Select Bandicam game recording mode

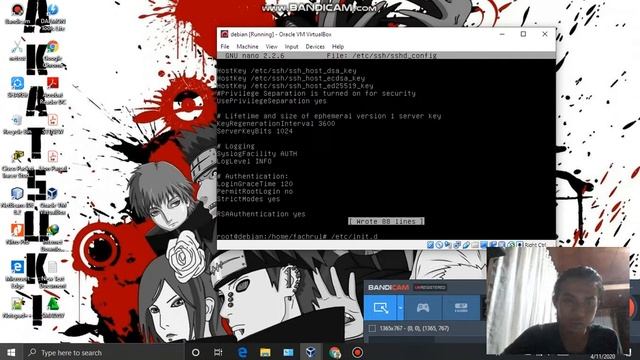423,308
